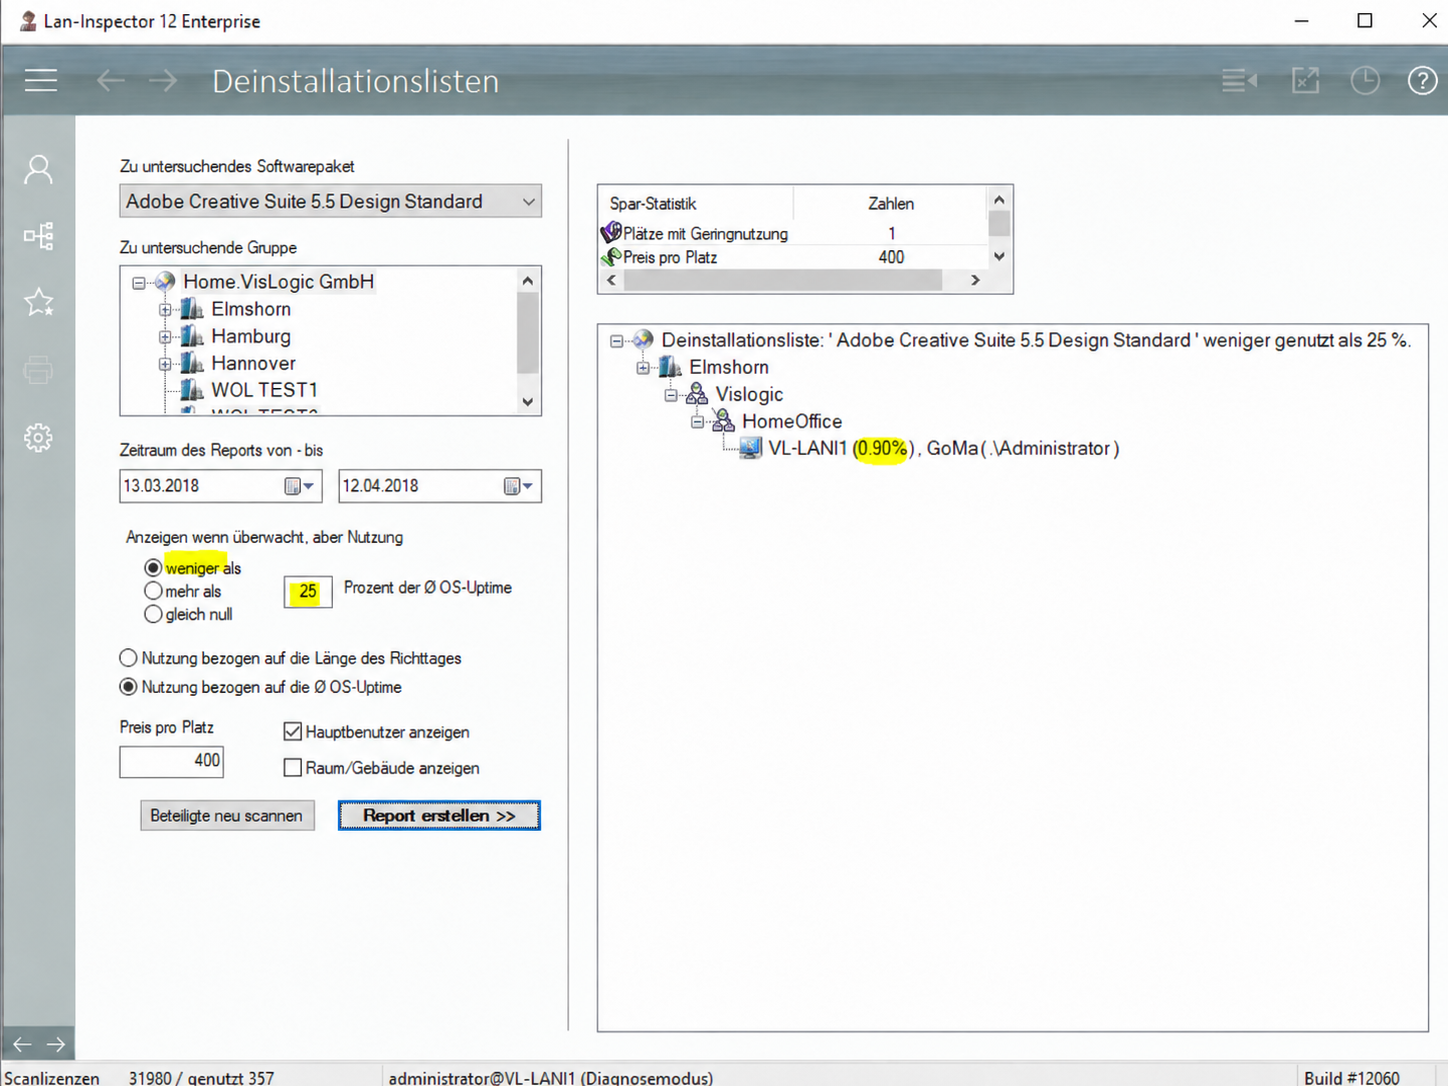
Task: Open the favorites star sidebar icon
Action: 39,302
